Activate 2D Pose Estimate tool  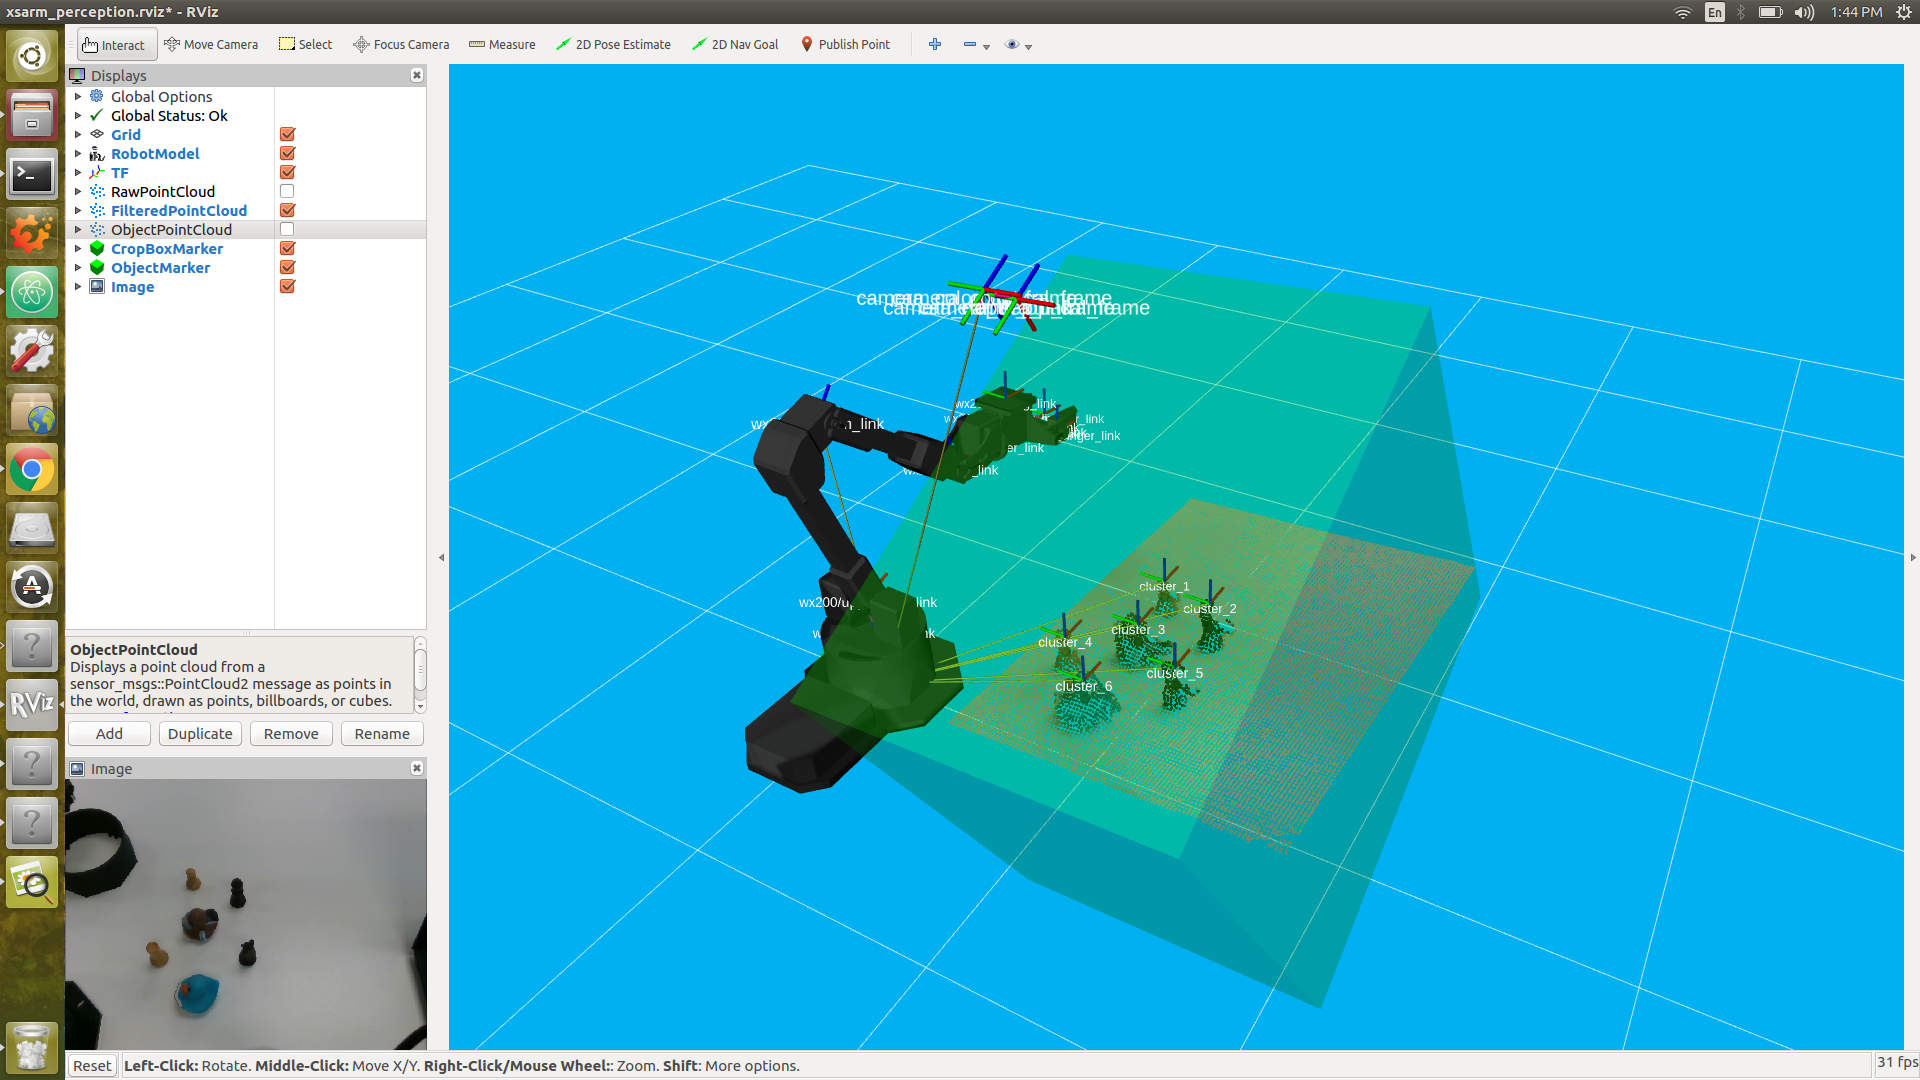613,45
